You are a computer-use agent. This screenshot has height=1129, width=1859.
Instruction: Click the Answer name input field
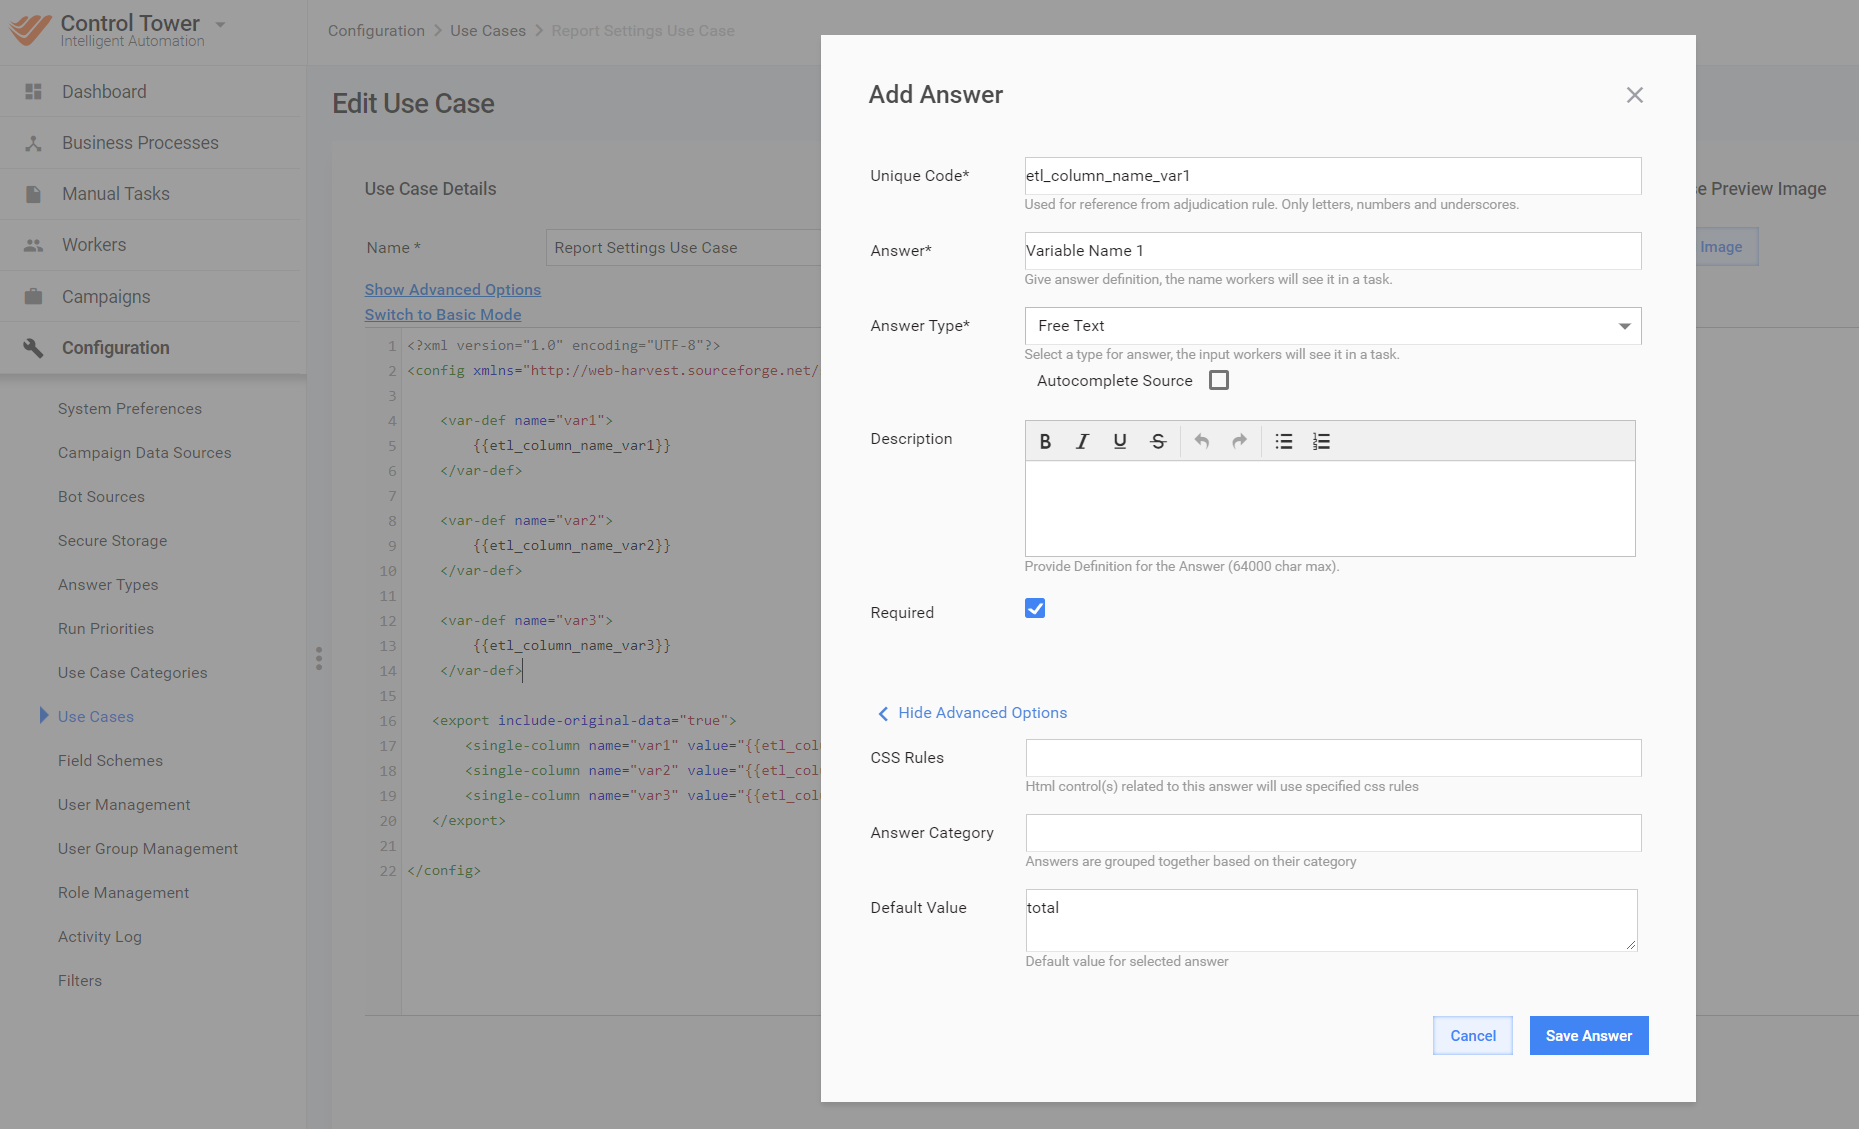pos(1333,251)
